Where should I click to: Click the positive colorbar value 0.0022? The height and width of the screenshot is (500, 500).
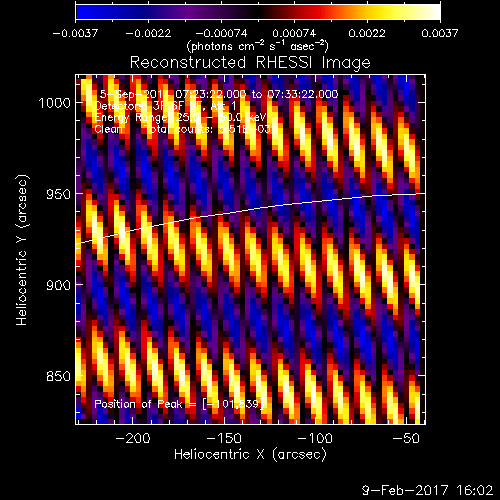367,33
